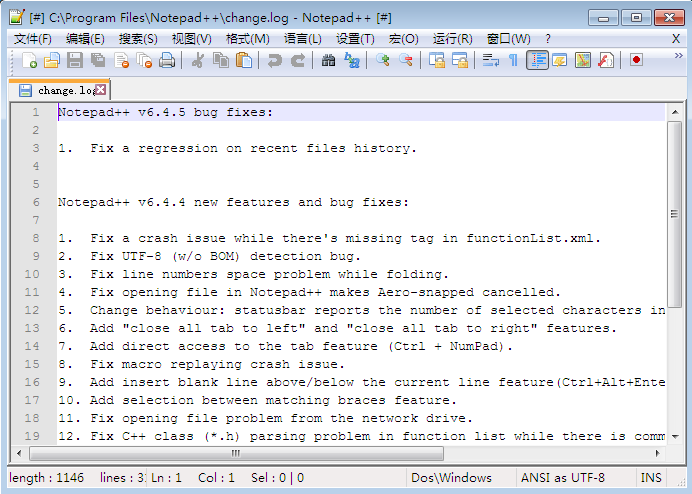Click horizontal scrollbar right arrow
The image size is (692, 494).
tap(658, 453)
